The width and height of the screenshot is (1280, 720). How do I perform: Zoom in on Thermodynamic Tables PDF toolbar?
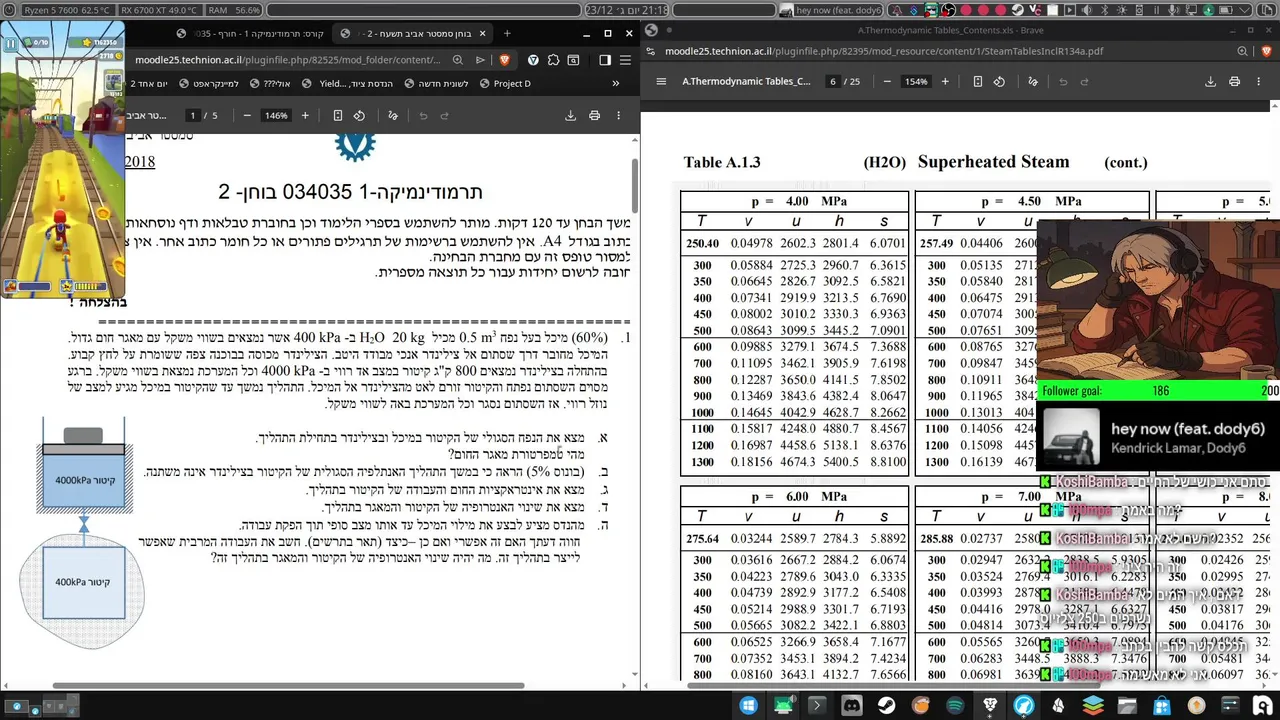[945, 82]
